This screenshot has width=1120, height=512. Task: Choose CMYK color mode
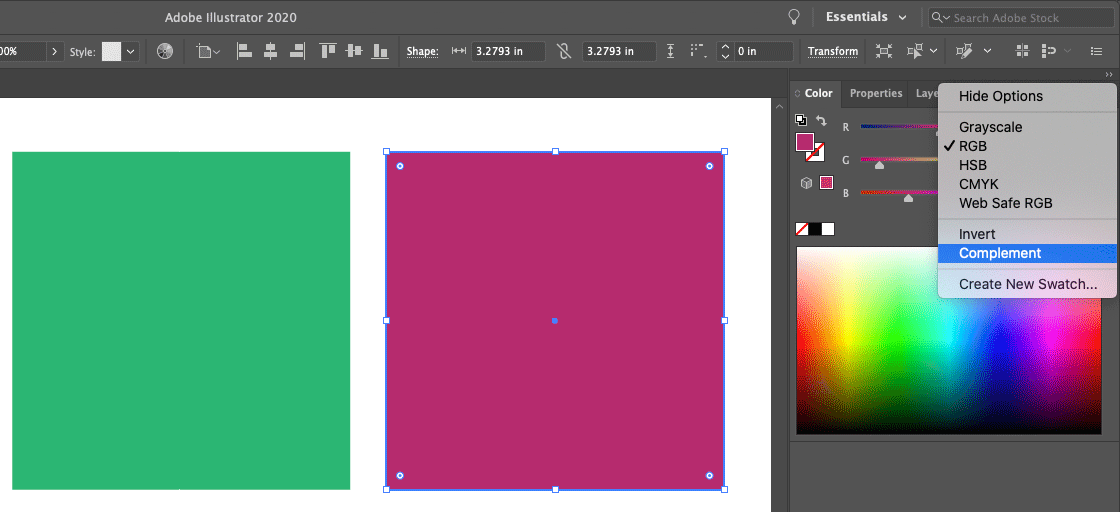coord(1026,184)
